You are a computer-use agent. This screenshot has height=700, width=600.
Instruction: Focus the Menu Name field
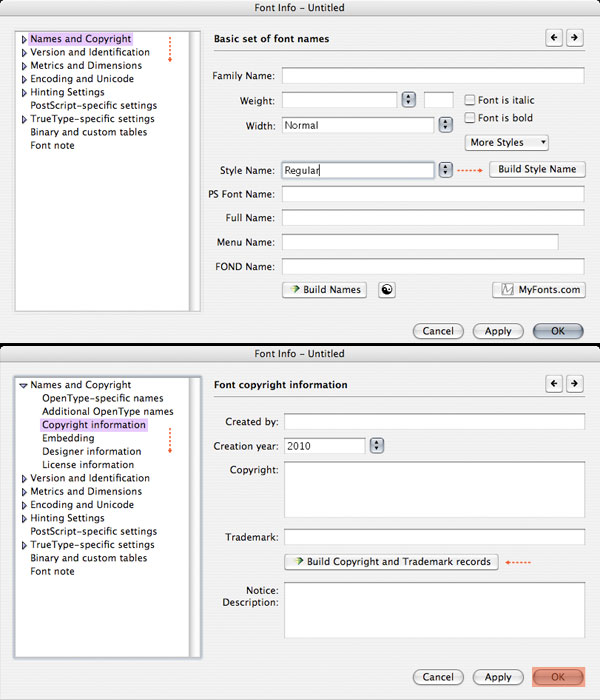click(420, 242)
